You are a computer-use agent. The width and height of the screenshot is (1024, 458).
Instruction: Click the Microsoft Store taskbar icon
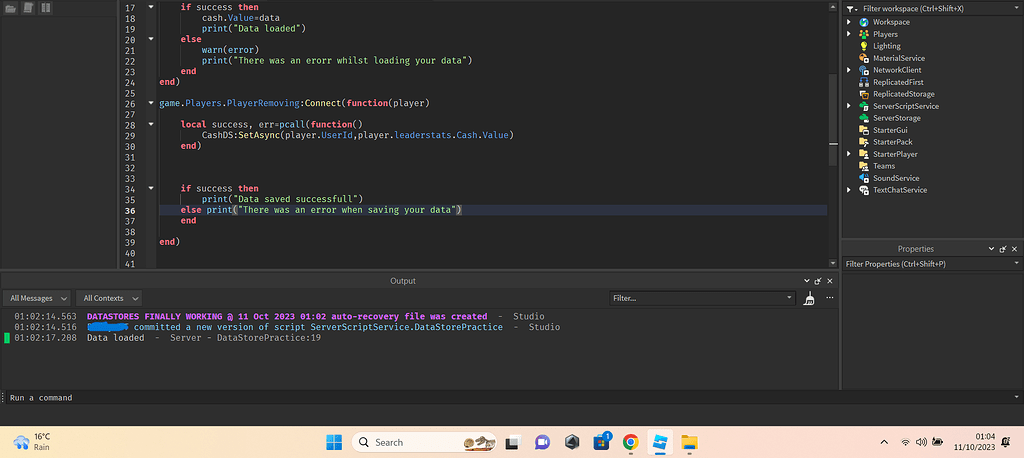(x=600, y=442)
